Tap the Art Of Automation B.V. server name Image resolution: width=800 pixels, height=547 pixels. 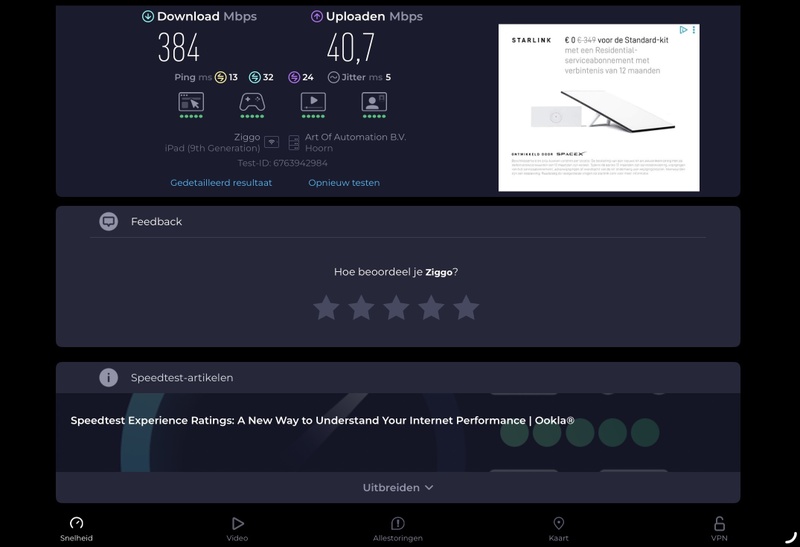pyautogui.click(x=356, y=137)
